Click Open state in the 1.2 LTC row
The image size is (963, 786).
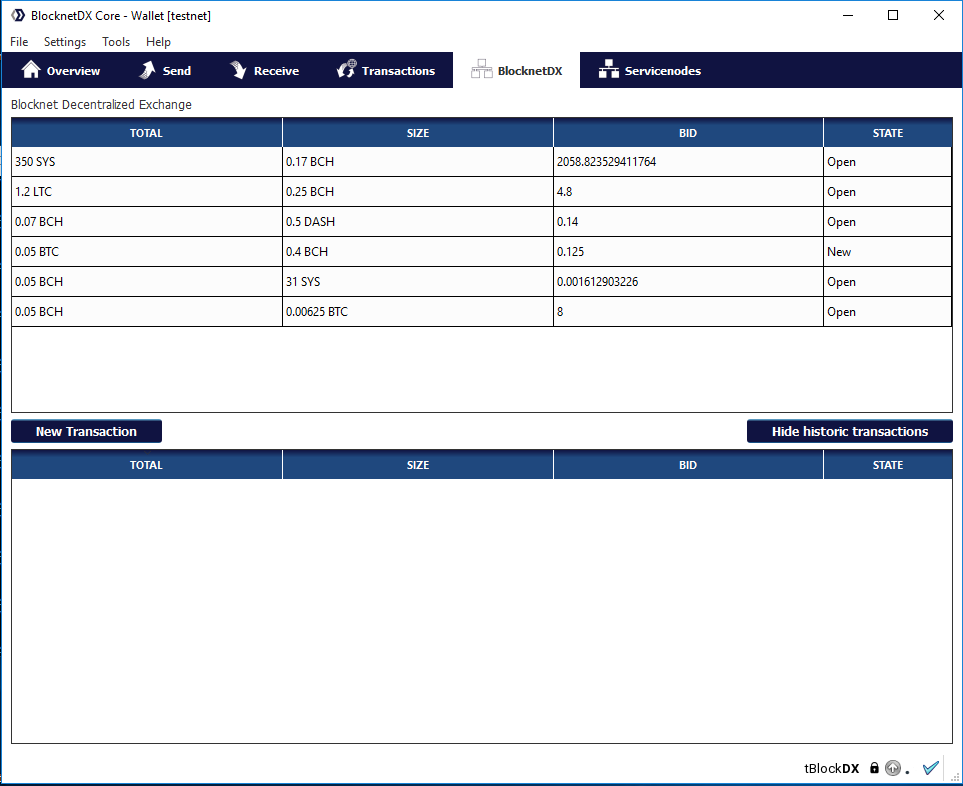click(887, 192)
